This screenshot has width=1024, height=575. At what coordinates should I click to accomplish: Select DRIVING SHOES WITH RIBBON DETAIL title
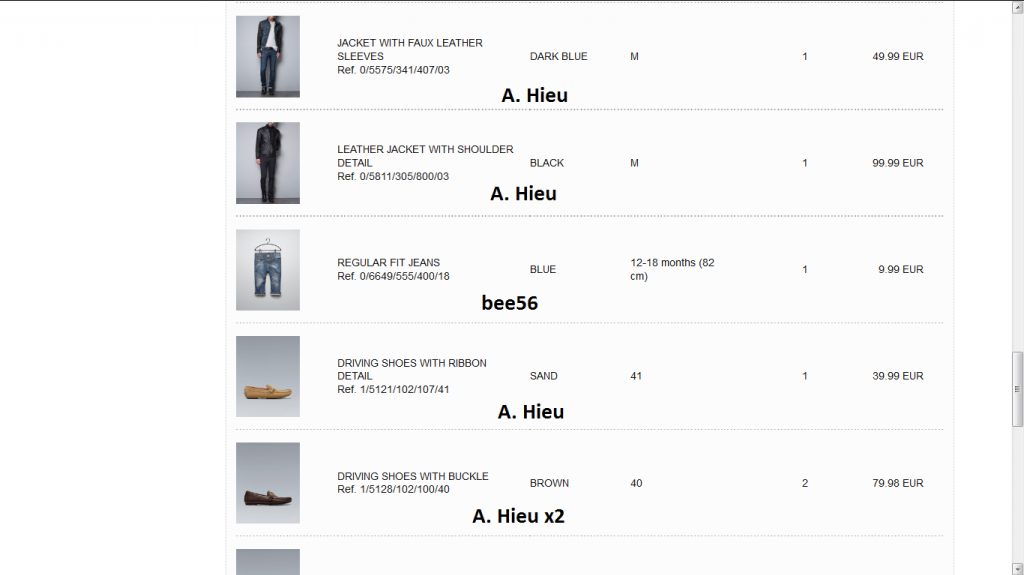[x=411, y=369]
